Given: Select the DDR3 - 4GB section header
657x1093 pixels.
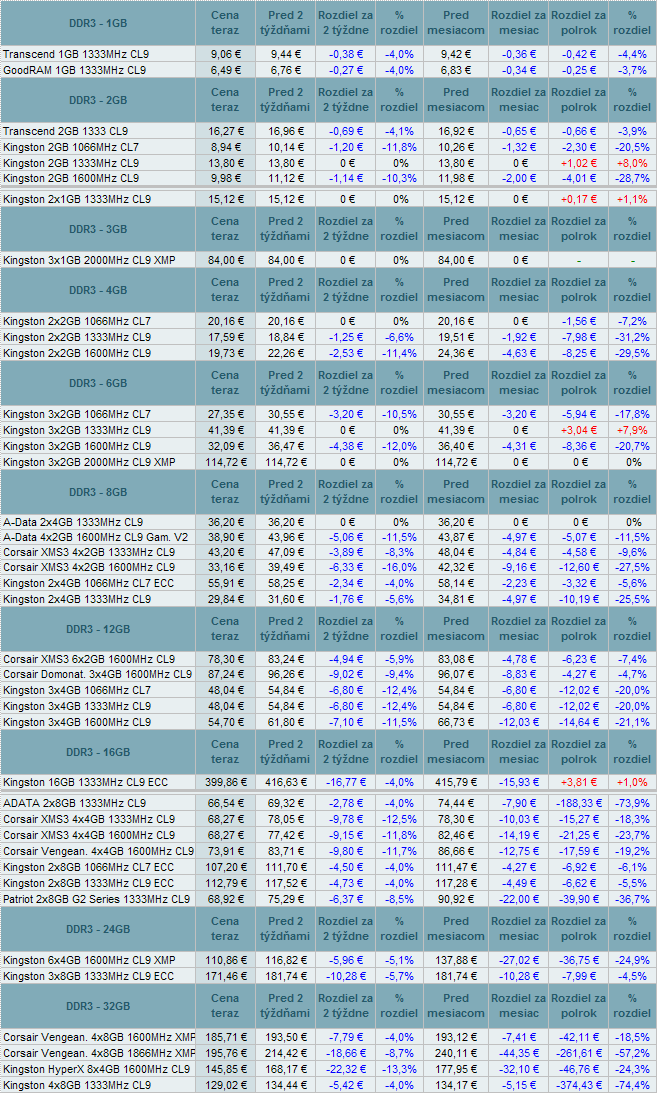Looking at the screenshot, I should click(98, 290).
